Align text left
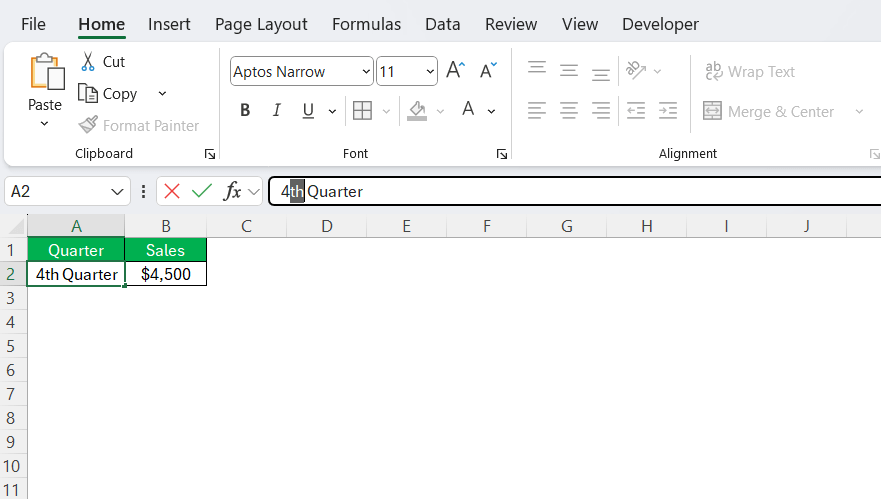Screen dimensions: 881x499 pyautogui.click(x=537, y=110)
